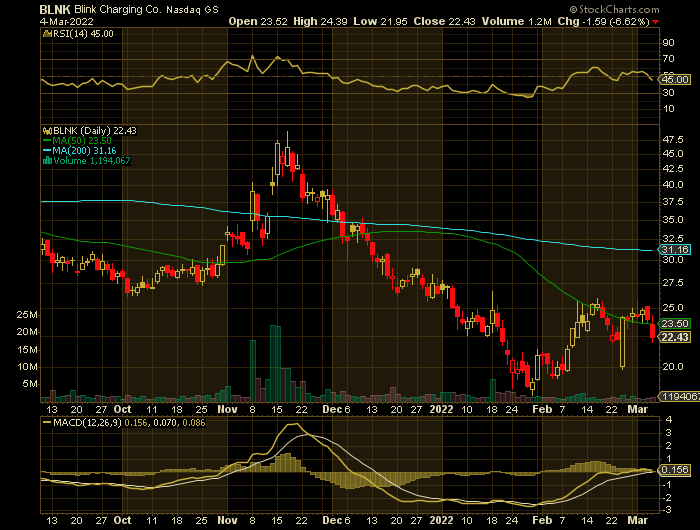Viewport: 700px width, 530px height.
Task: Click the 40.0 price axis label
Action: click(x=673, y=184)
